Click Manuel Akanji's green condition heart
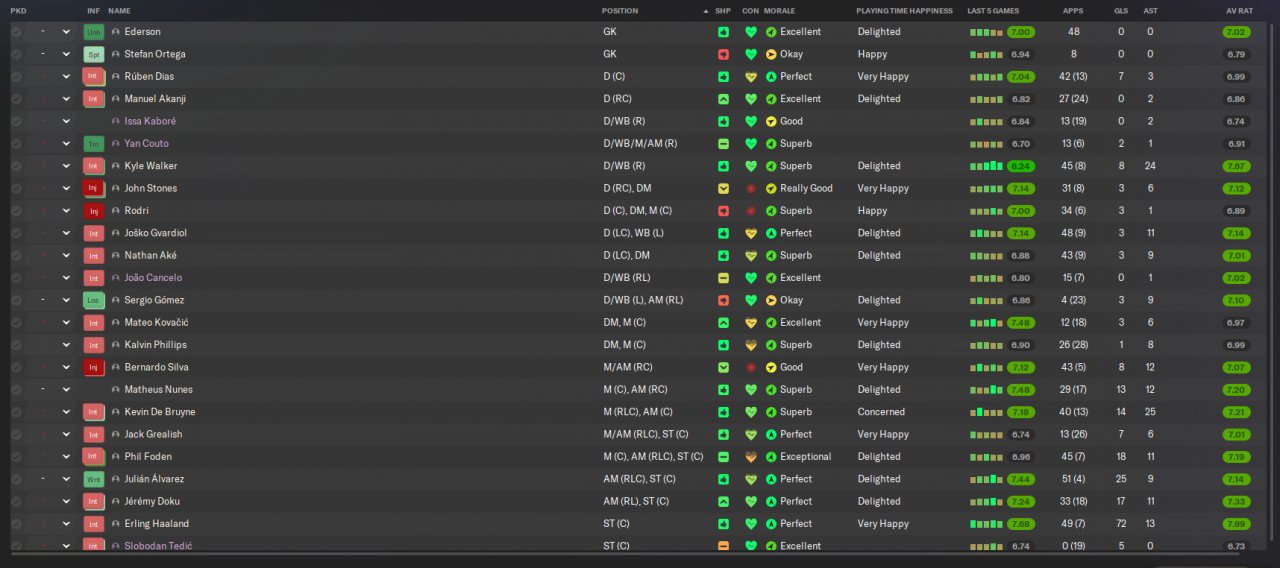This screenshot has width=1280, height=568. (751, 99)
